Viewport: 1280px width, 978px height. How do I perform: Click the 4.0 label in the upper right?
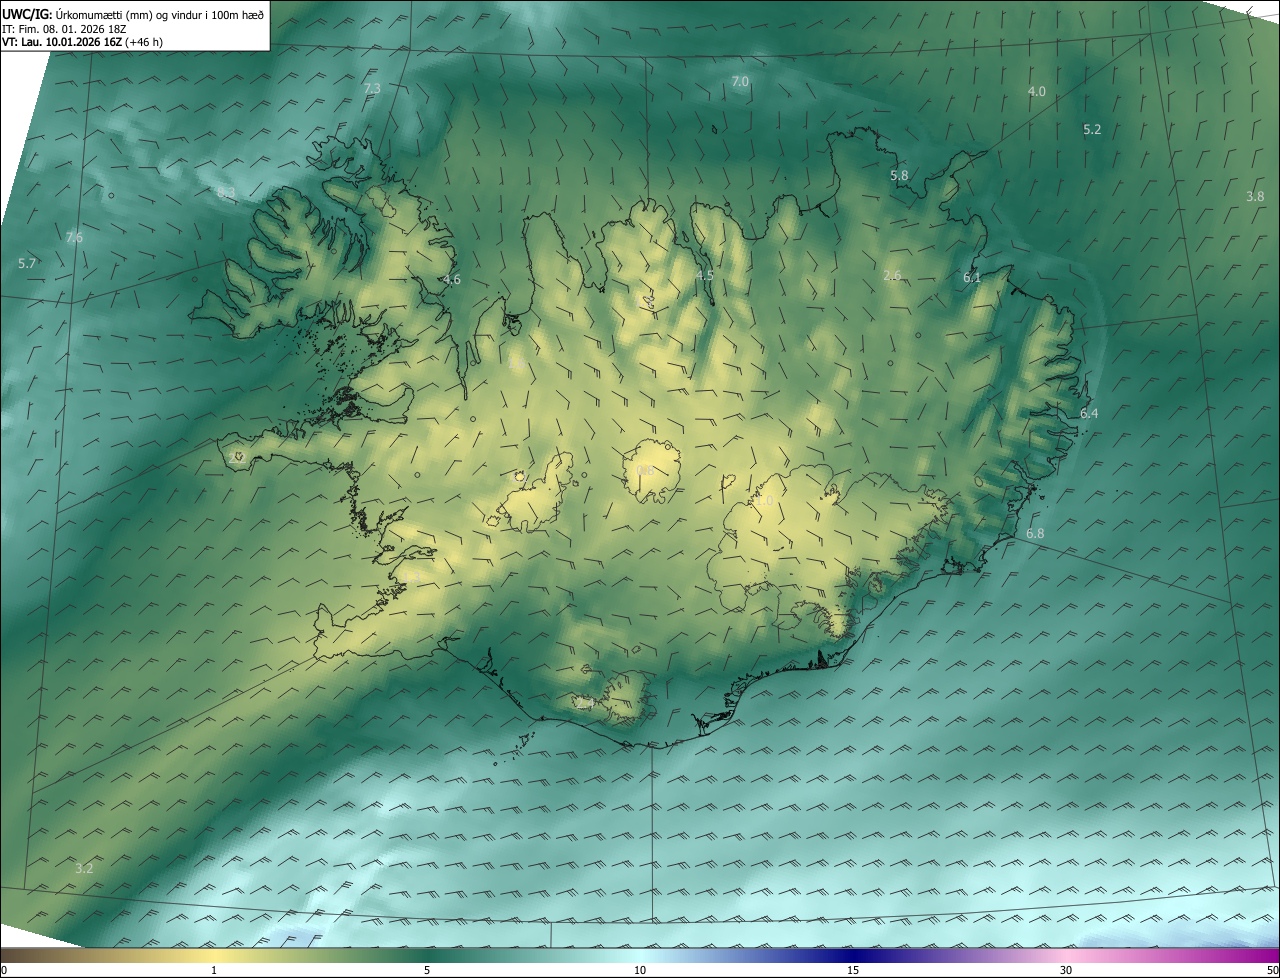pos(1037,92)
